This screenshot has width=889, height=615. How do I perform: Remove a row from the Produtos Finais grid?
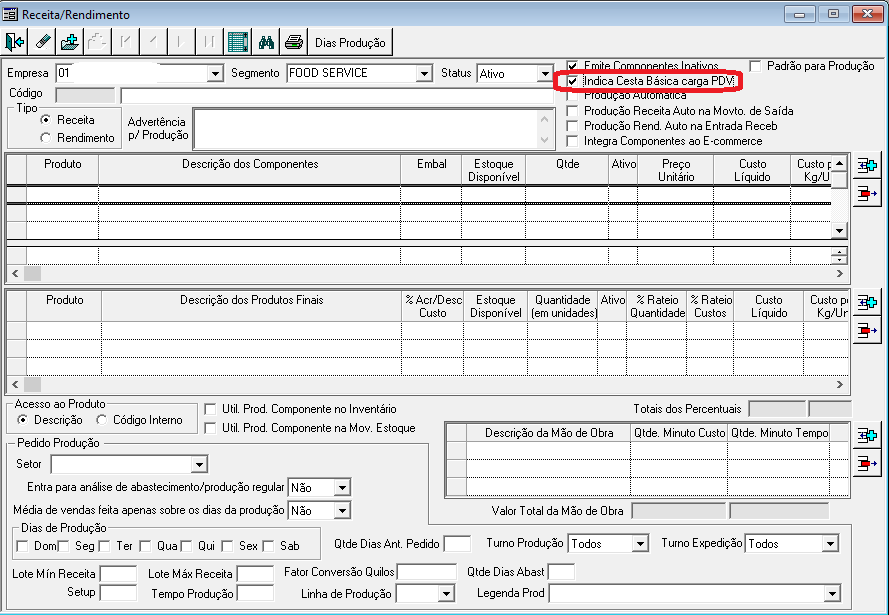[x=867, y=330]
